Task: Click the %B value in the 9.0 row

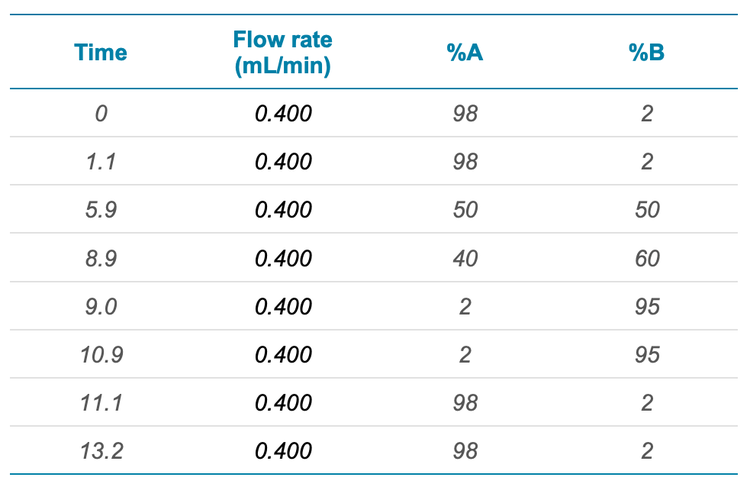Action: click(x=647, y=307)
